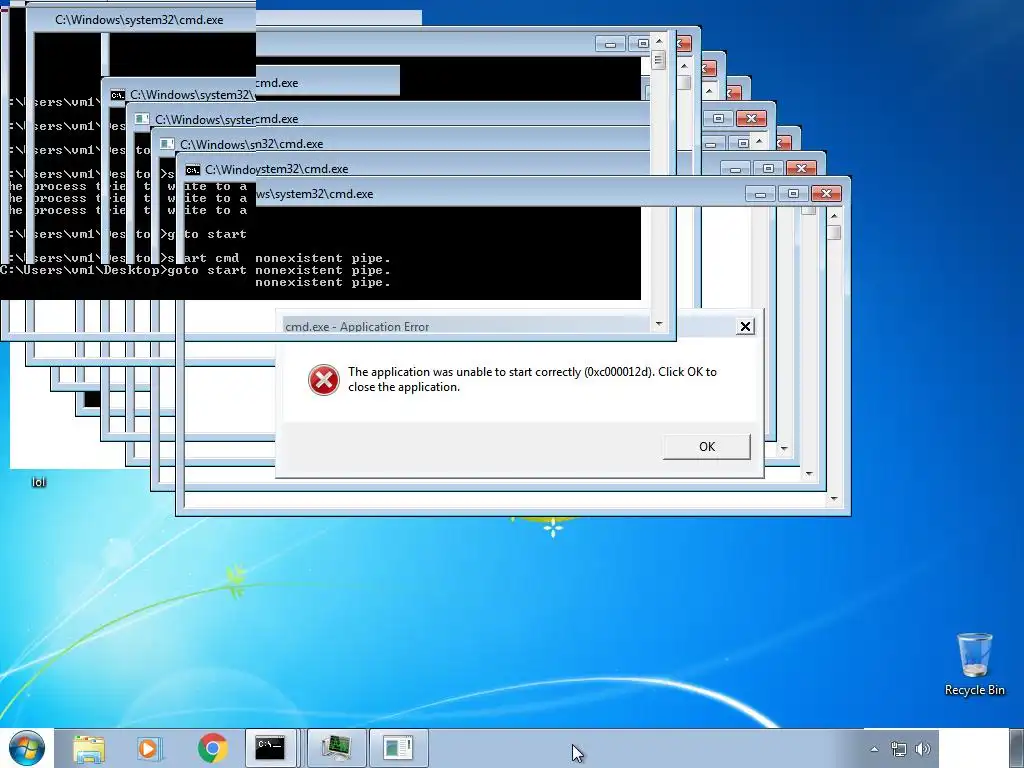The height and width of the screenshot is (768, 1024).
Task: Click the green monitor taskbar icon
Action: 336,748
